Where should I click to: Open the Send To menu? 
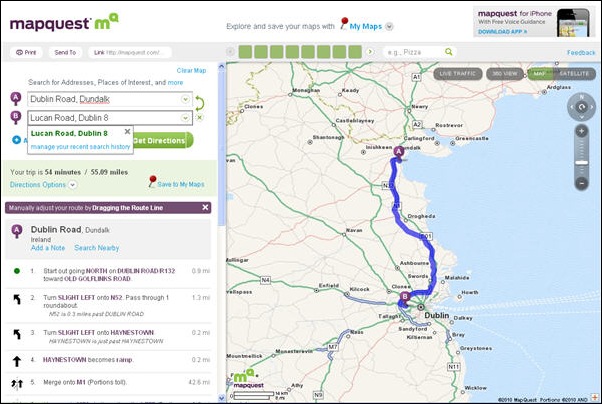point(64,52)
